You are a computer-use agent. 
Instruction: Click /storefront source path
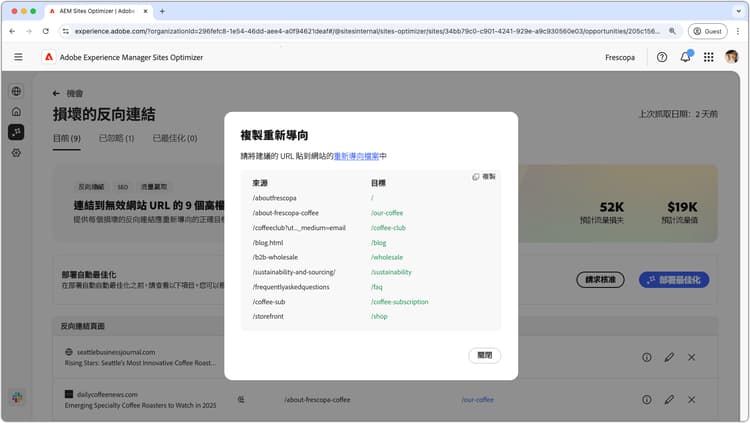[x=268, y=316]
